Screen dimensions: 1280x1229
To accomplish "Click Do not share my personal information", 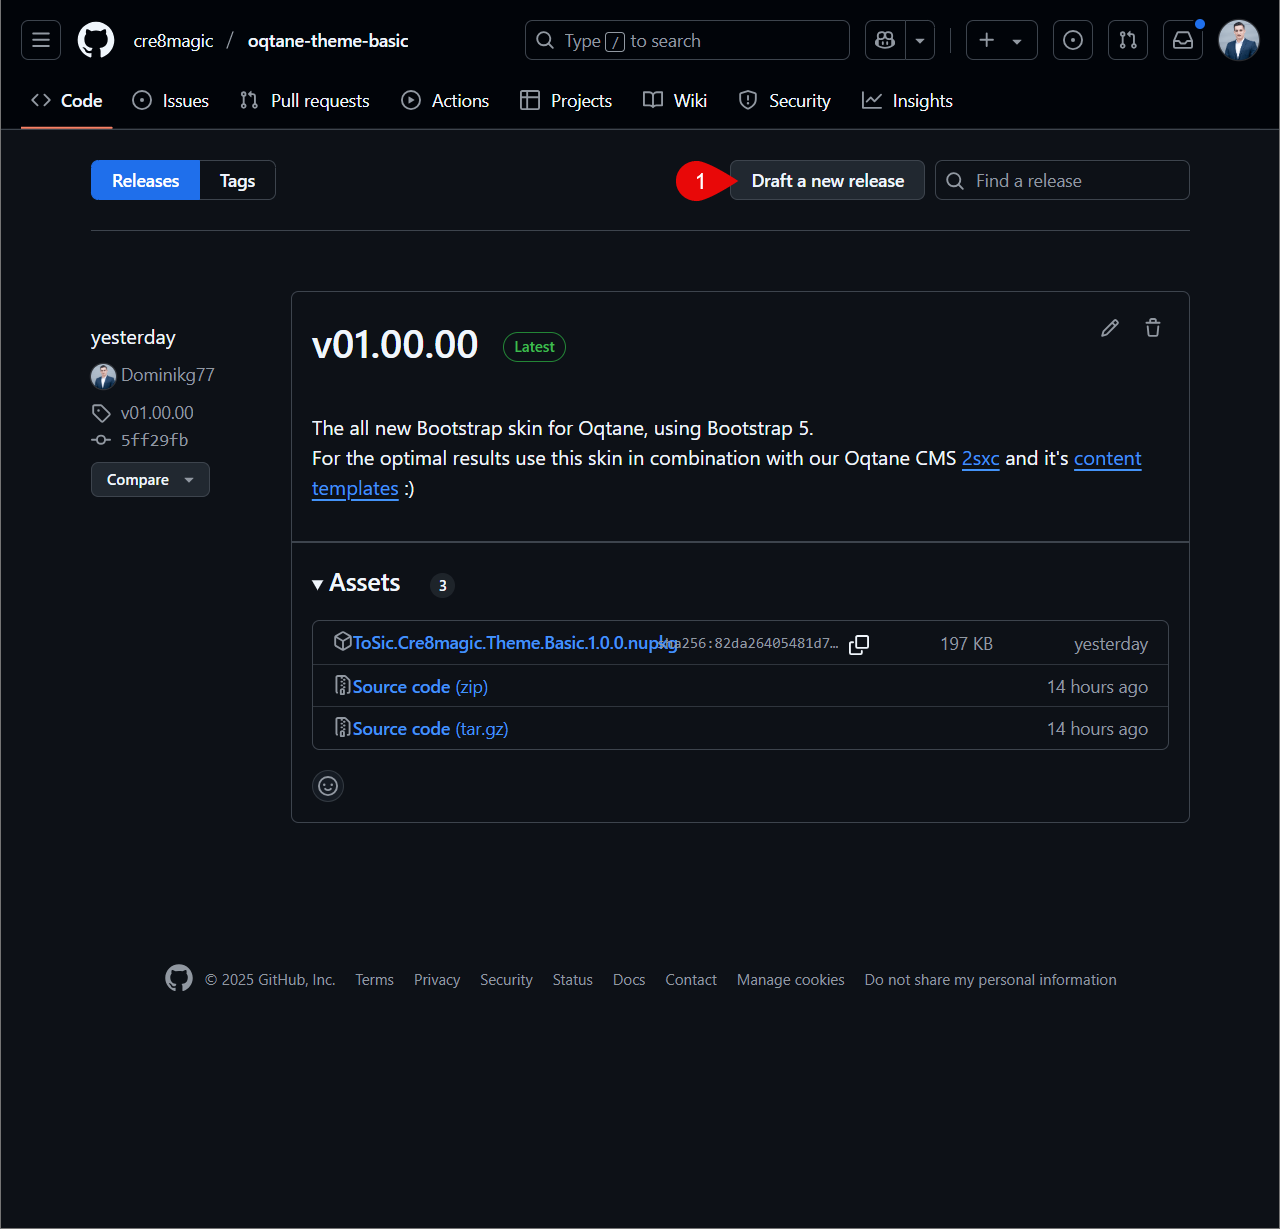I will (x=991, y=980).
